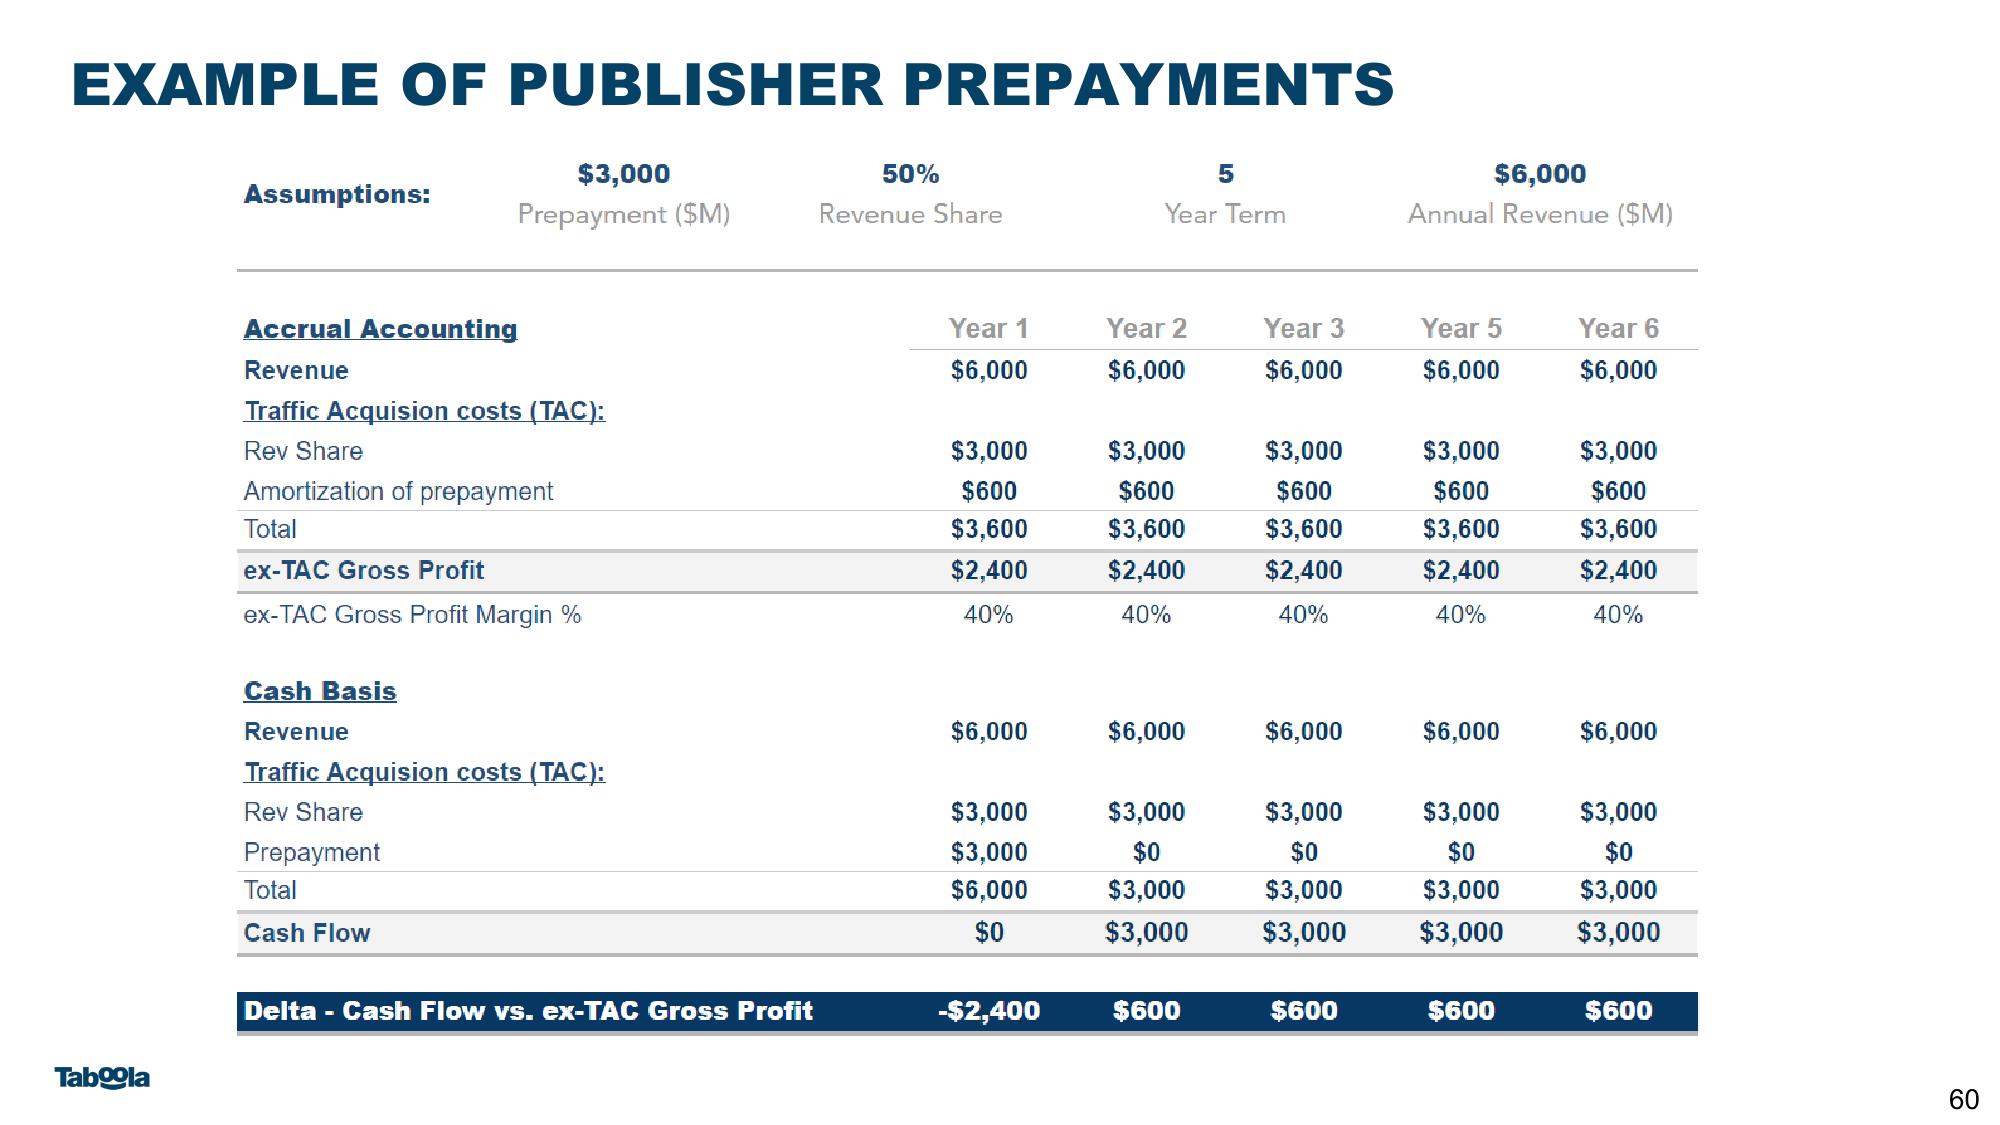This screenshot has height=1125, width=2000.
Task: Click Year 5 accrual total '$3,600'
Action: click(x=1461, y=529)
